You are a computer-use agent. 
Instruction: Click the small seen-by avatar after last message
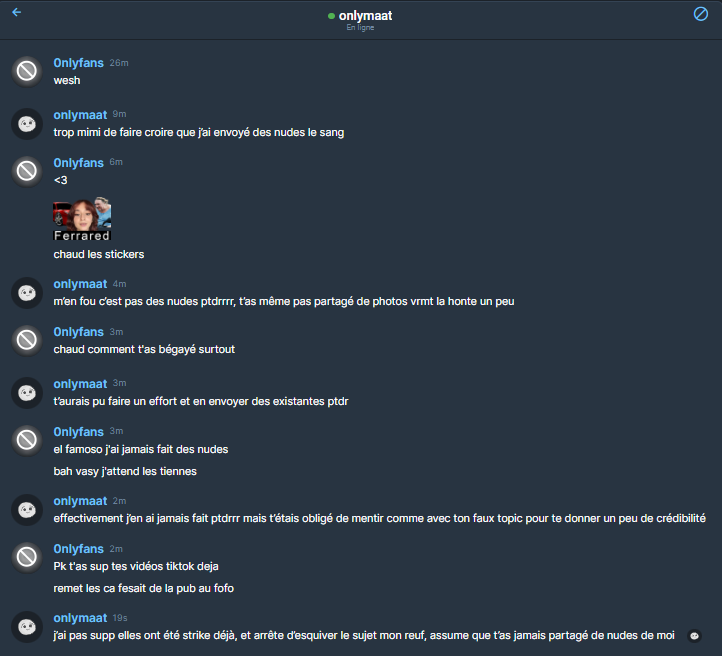695,635
